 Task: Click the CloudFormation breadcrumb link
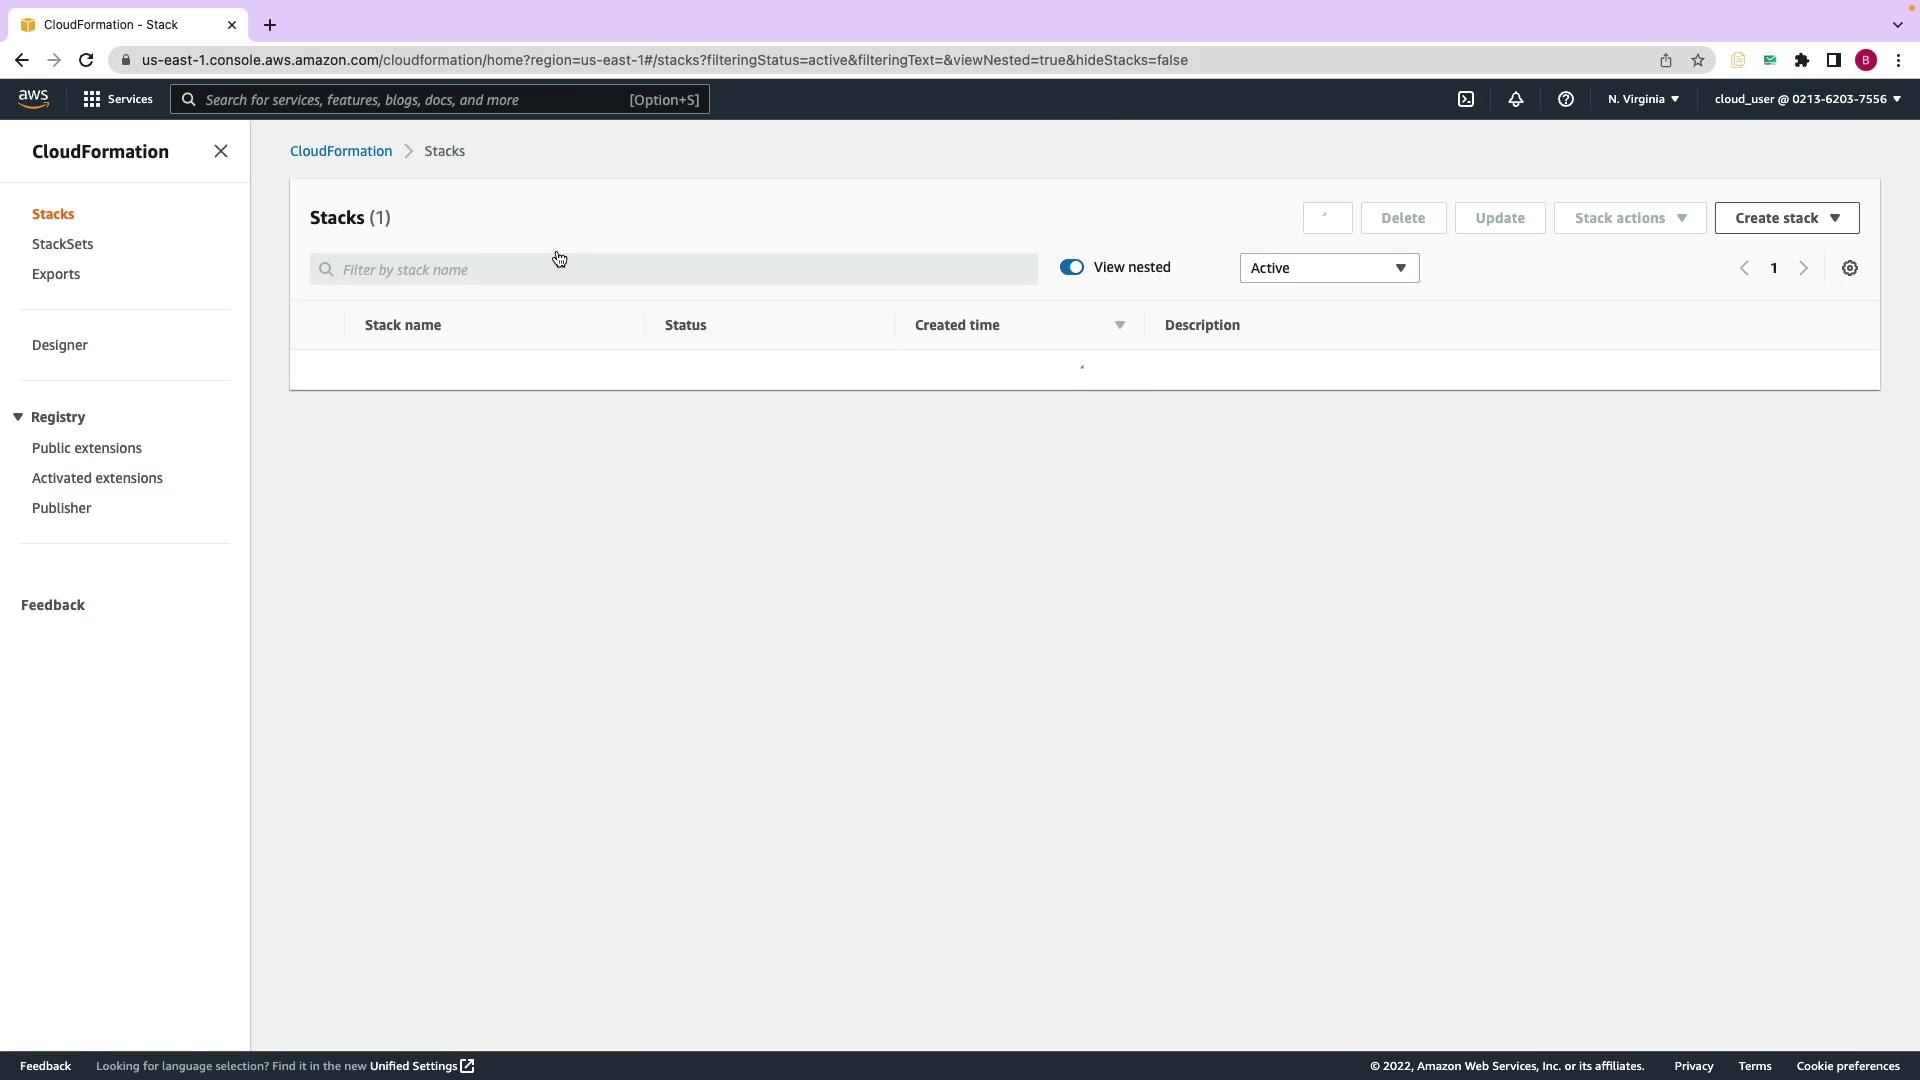pyautogui.click(x=341, y=151)
